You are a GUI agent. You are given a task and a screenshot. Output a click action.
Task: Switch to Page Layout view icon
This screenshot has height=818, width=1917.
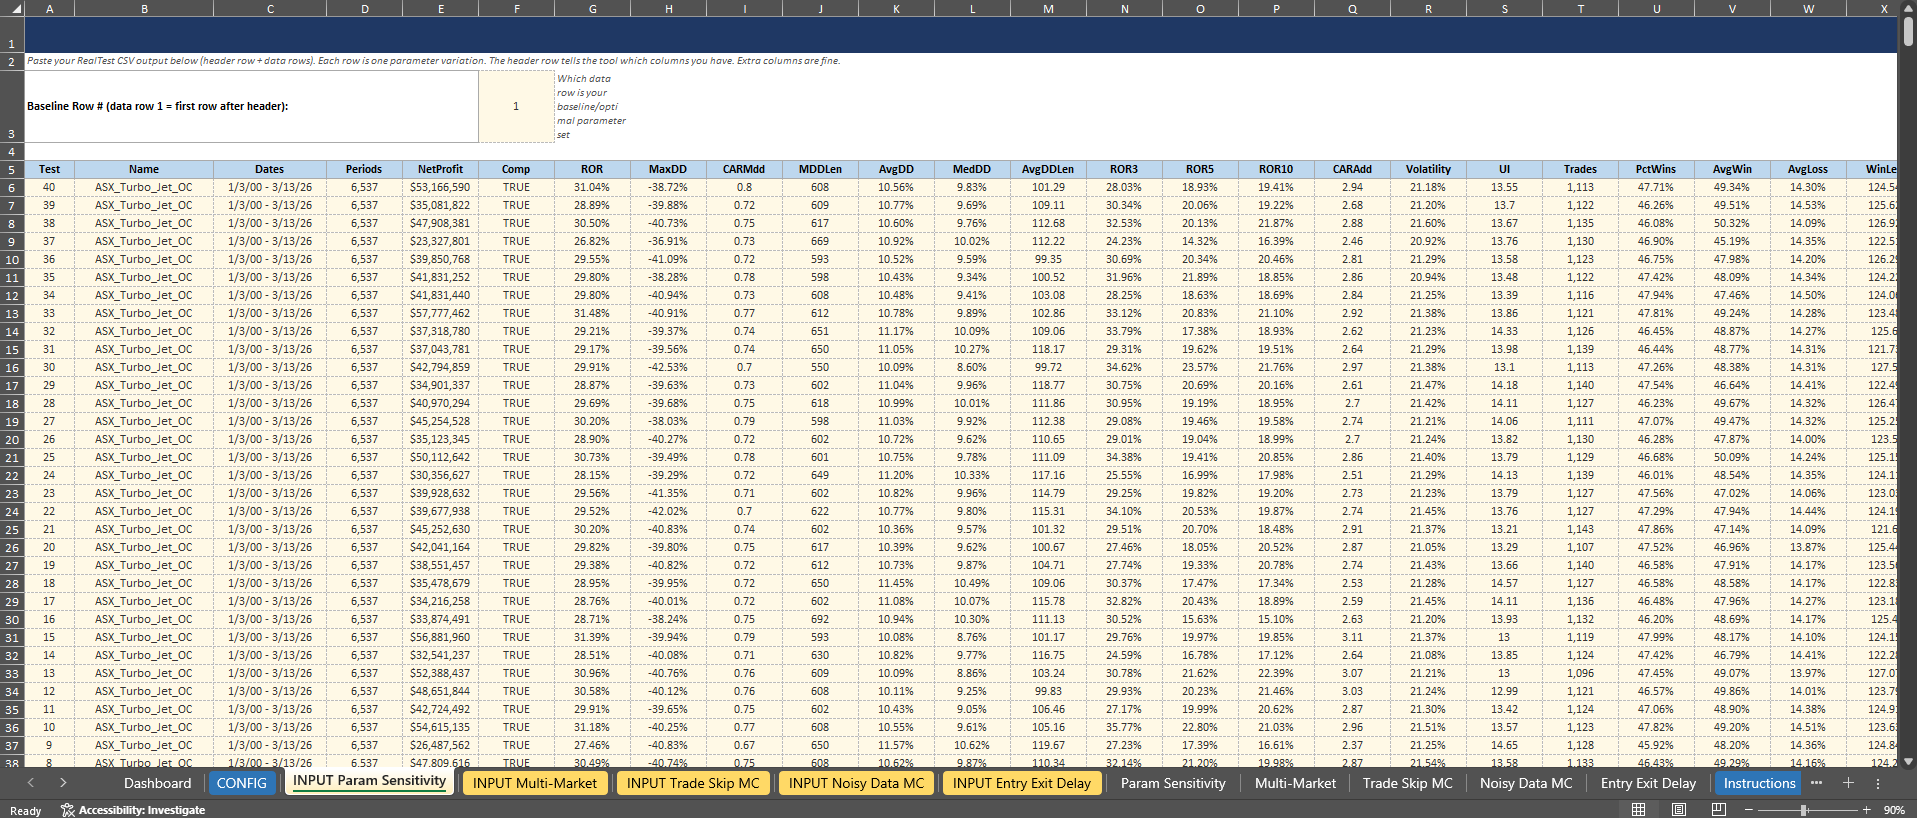pyautogui.click(x=1679, y=809)
